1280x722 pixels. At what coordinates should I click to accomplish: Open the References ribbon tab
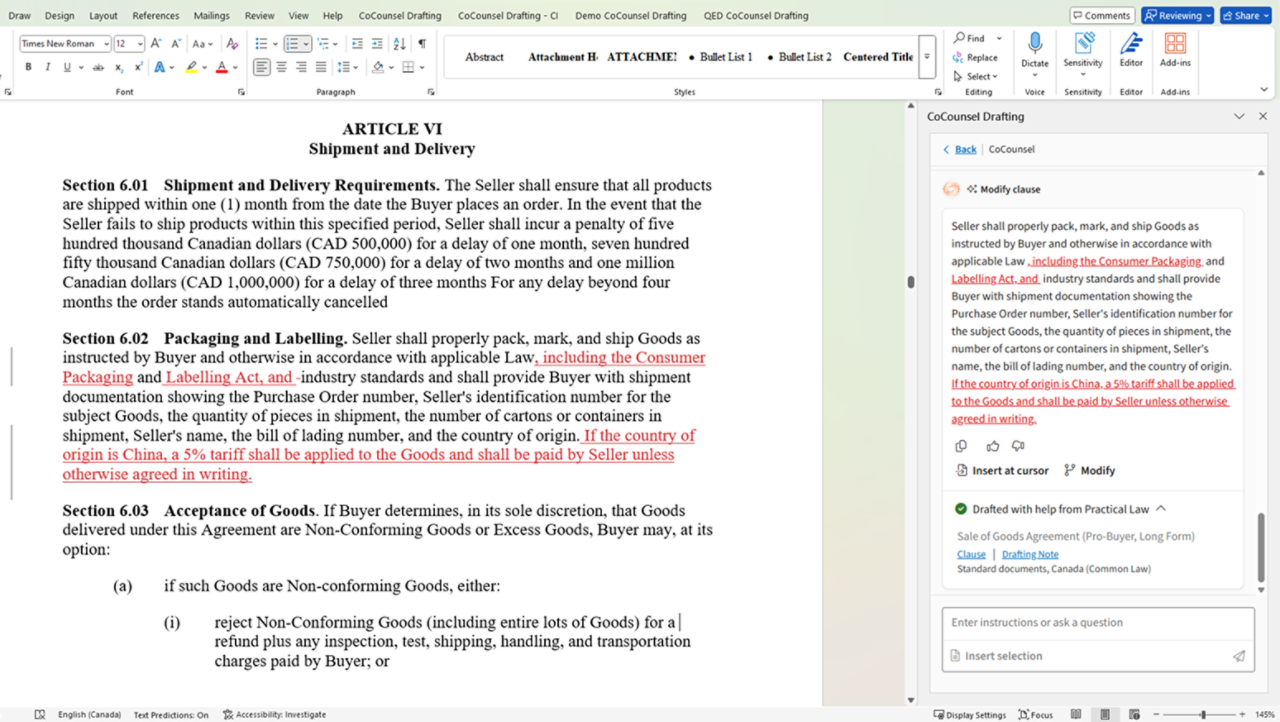click(156, 16)
